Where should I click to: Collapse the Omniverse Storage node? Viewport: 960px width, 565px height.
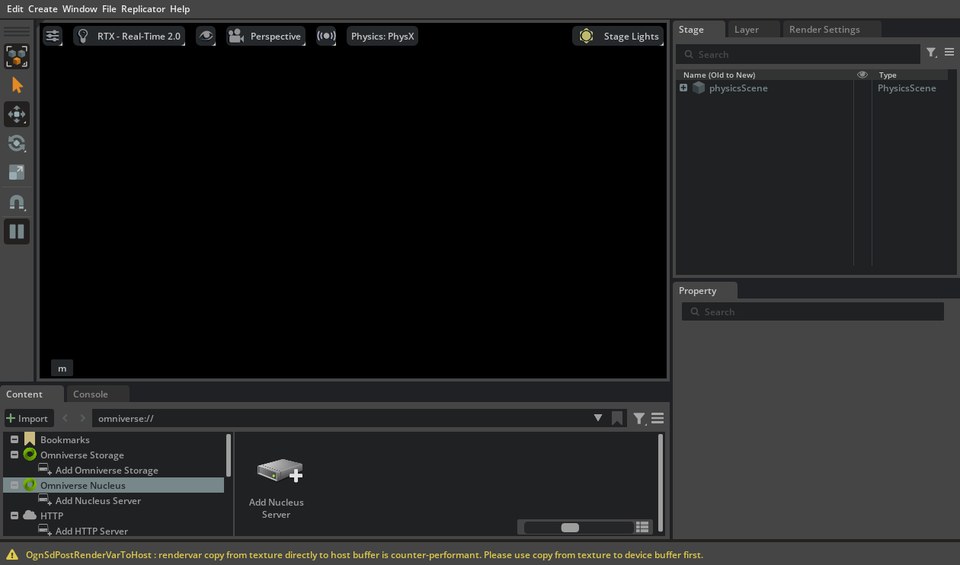pyautogui.click(x=14, y=455)
